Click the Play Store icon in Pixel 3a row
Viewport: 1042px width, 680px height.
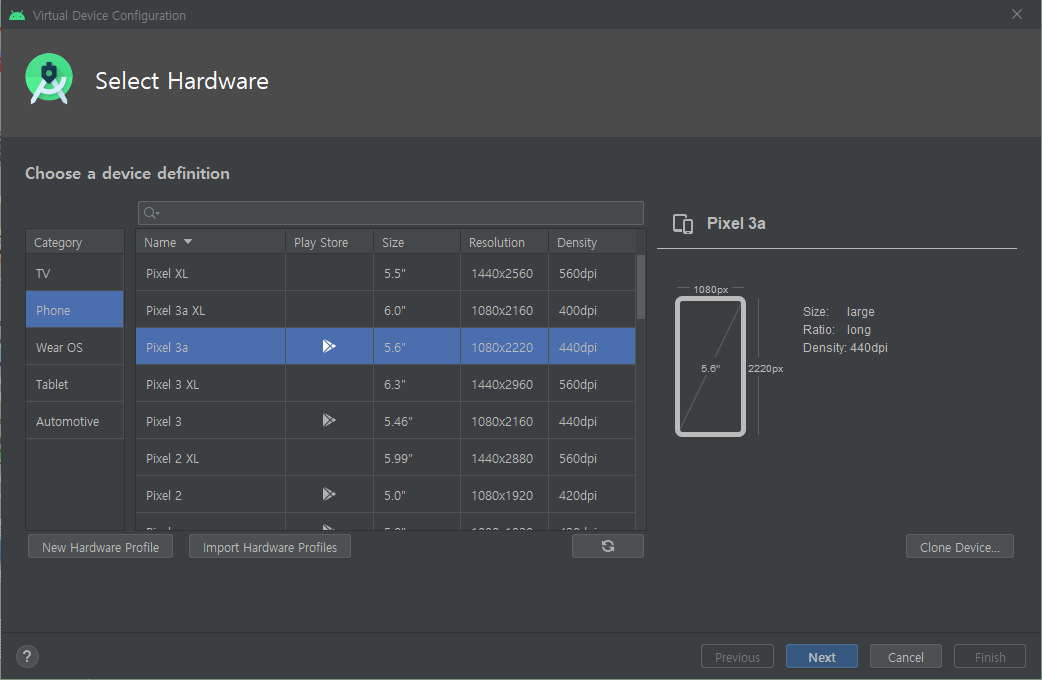pos(329,346)
